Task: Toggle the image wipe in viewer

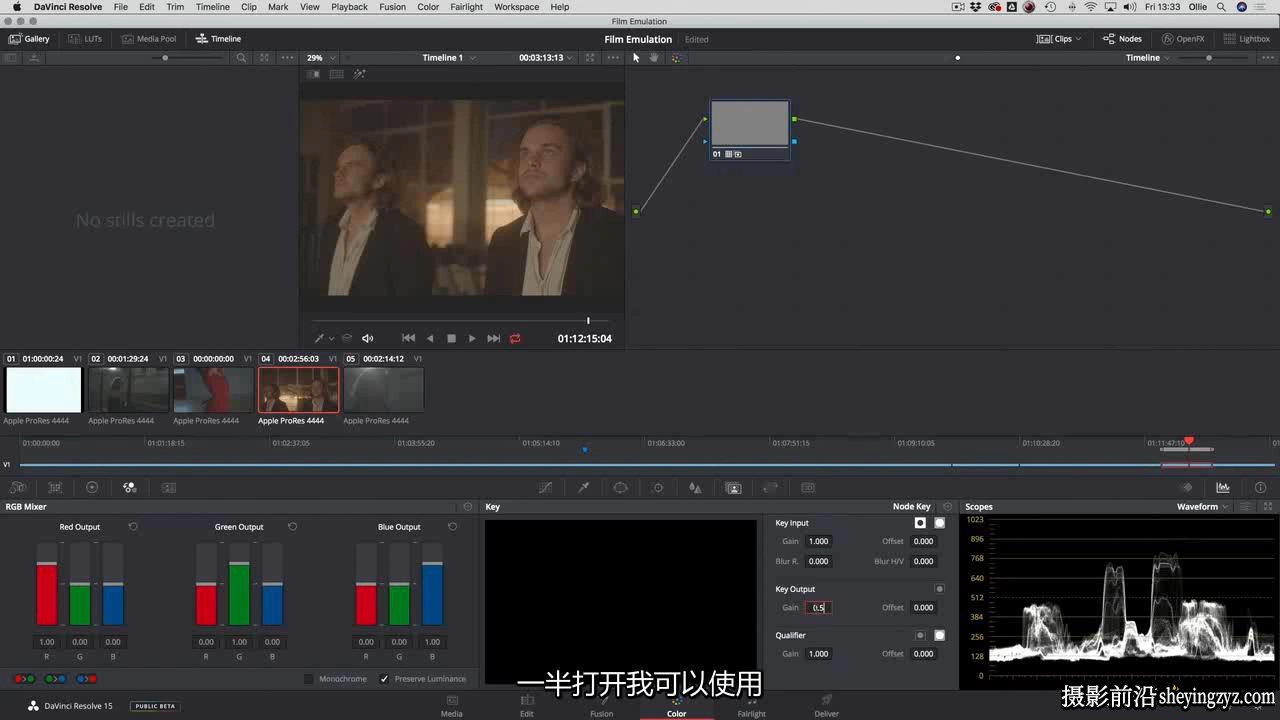Action: [313, 74]
